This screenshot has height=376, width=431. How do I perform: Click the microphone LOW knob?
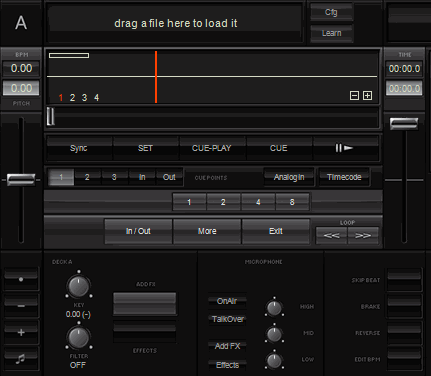pos(274,361)
